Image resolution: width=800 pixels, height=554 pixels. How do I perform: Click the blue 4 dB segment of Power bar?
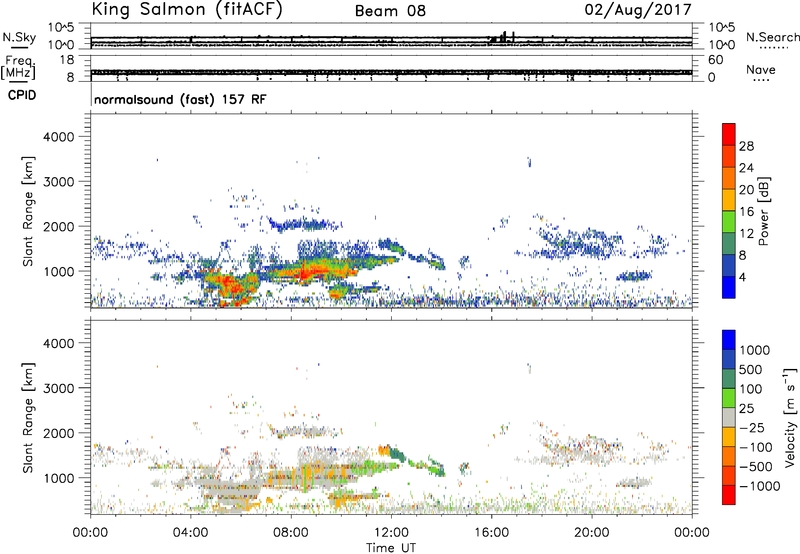(729, 287)
